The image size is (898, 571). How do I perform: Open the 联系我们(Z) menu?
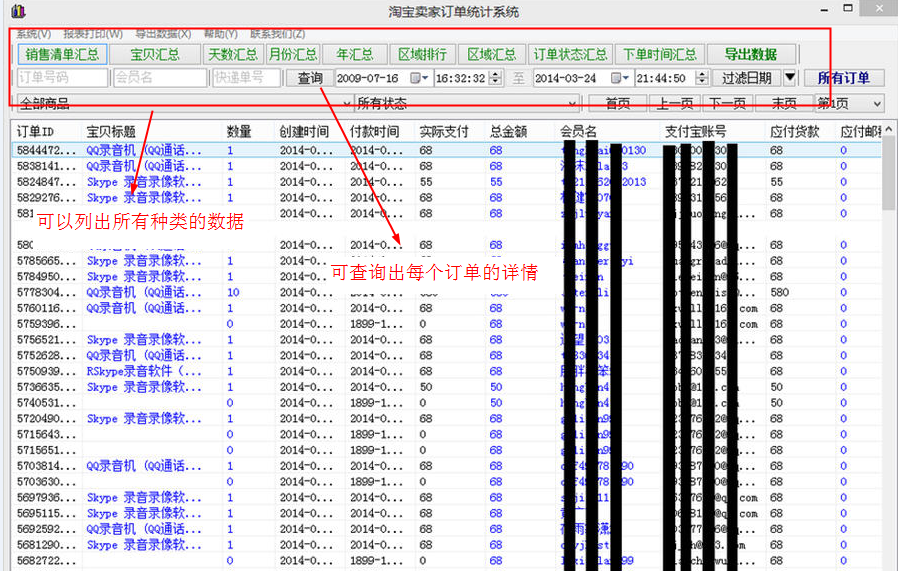(x=278, y=34)
